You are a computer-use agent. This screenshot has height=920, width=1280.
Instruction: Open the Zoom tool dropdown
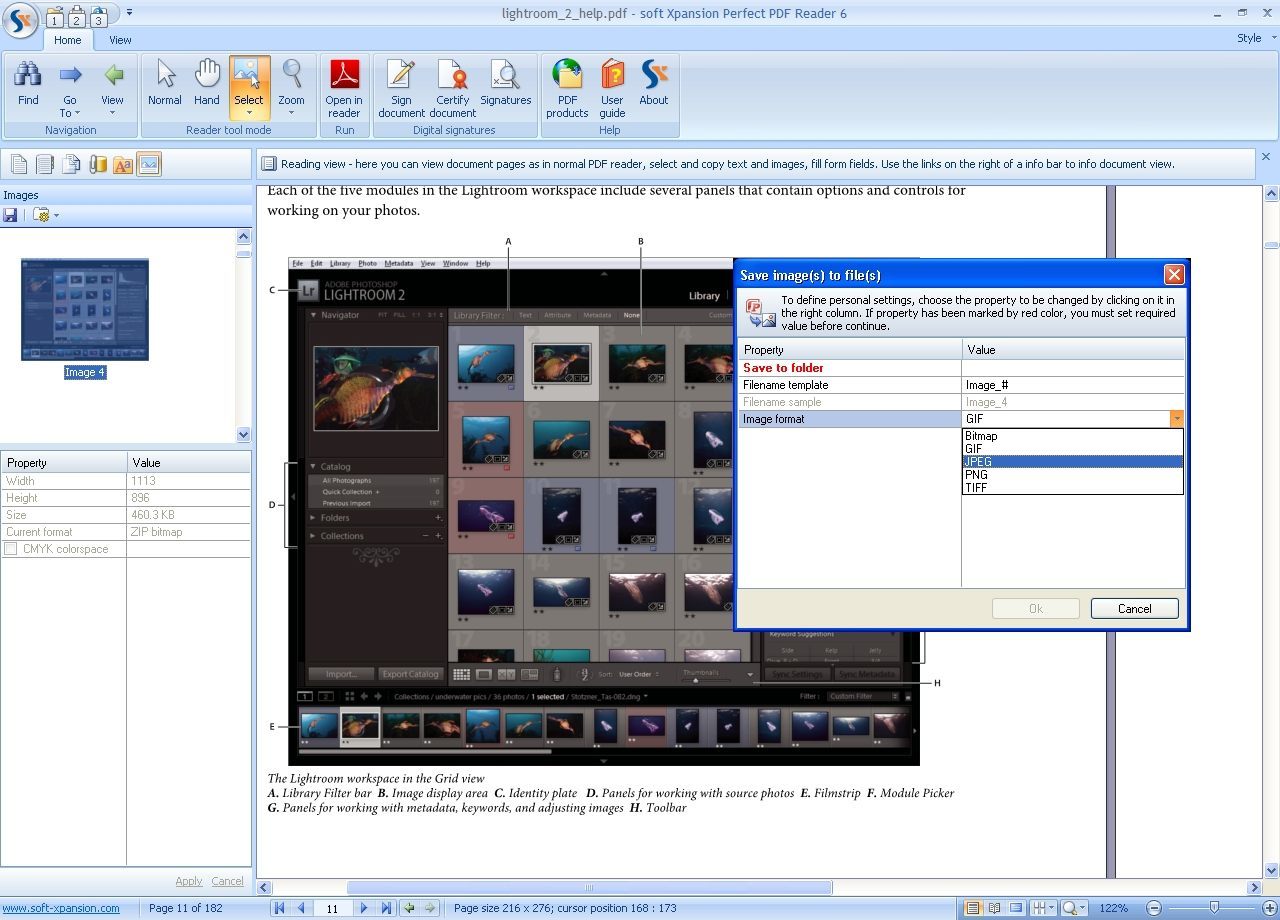292,88
